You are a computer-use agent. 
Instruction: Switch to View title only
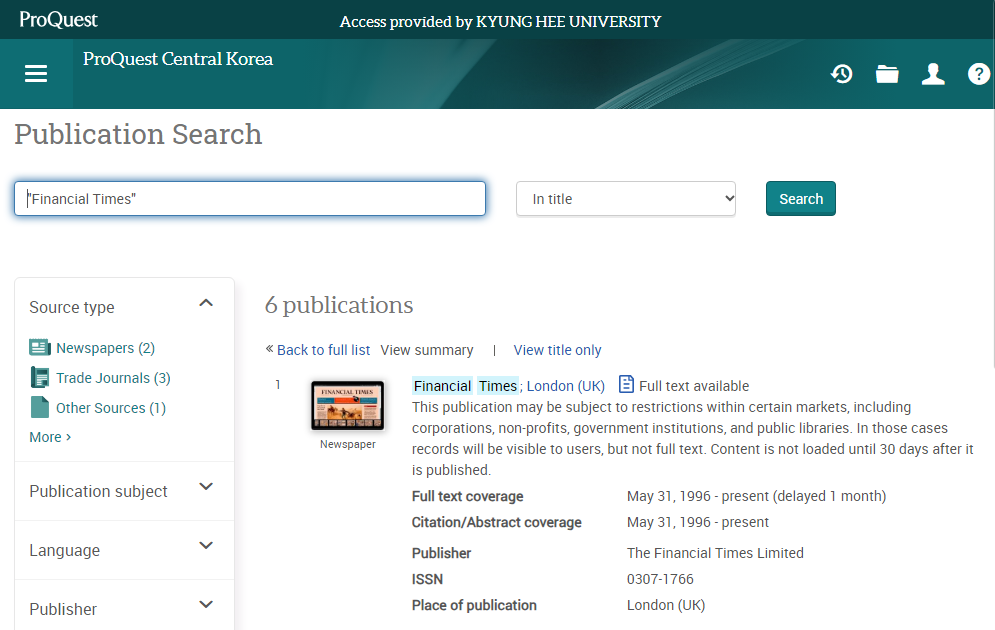click(557, 350)
